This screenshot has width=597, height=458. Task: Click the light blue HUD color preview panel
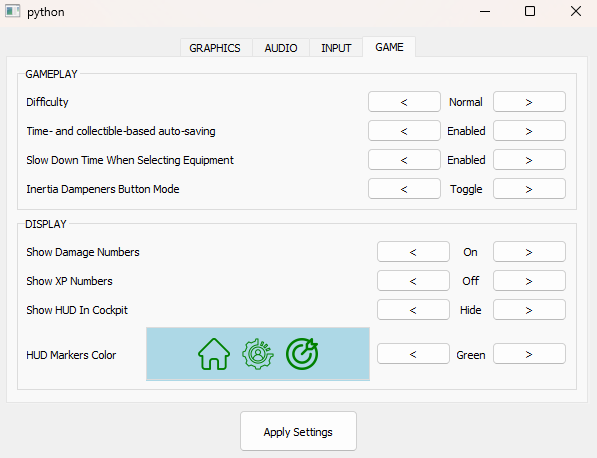[x=258, y=354]
